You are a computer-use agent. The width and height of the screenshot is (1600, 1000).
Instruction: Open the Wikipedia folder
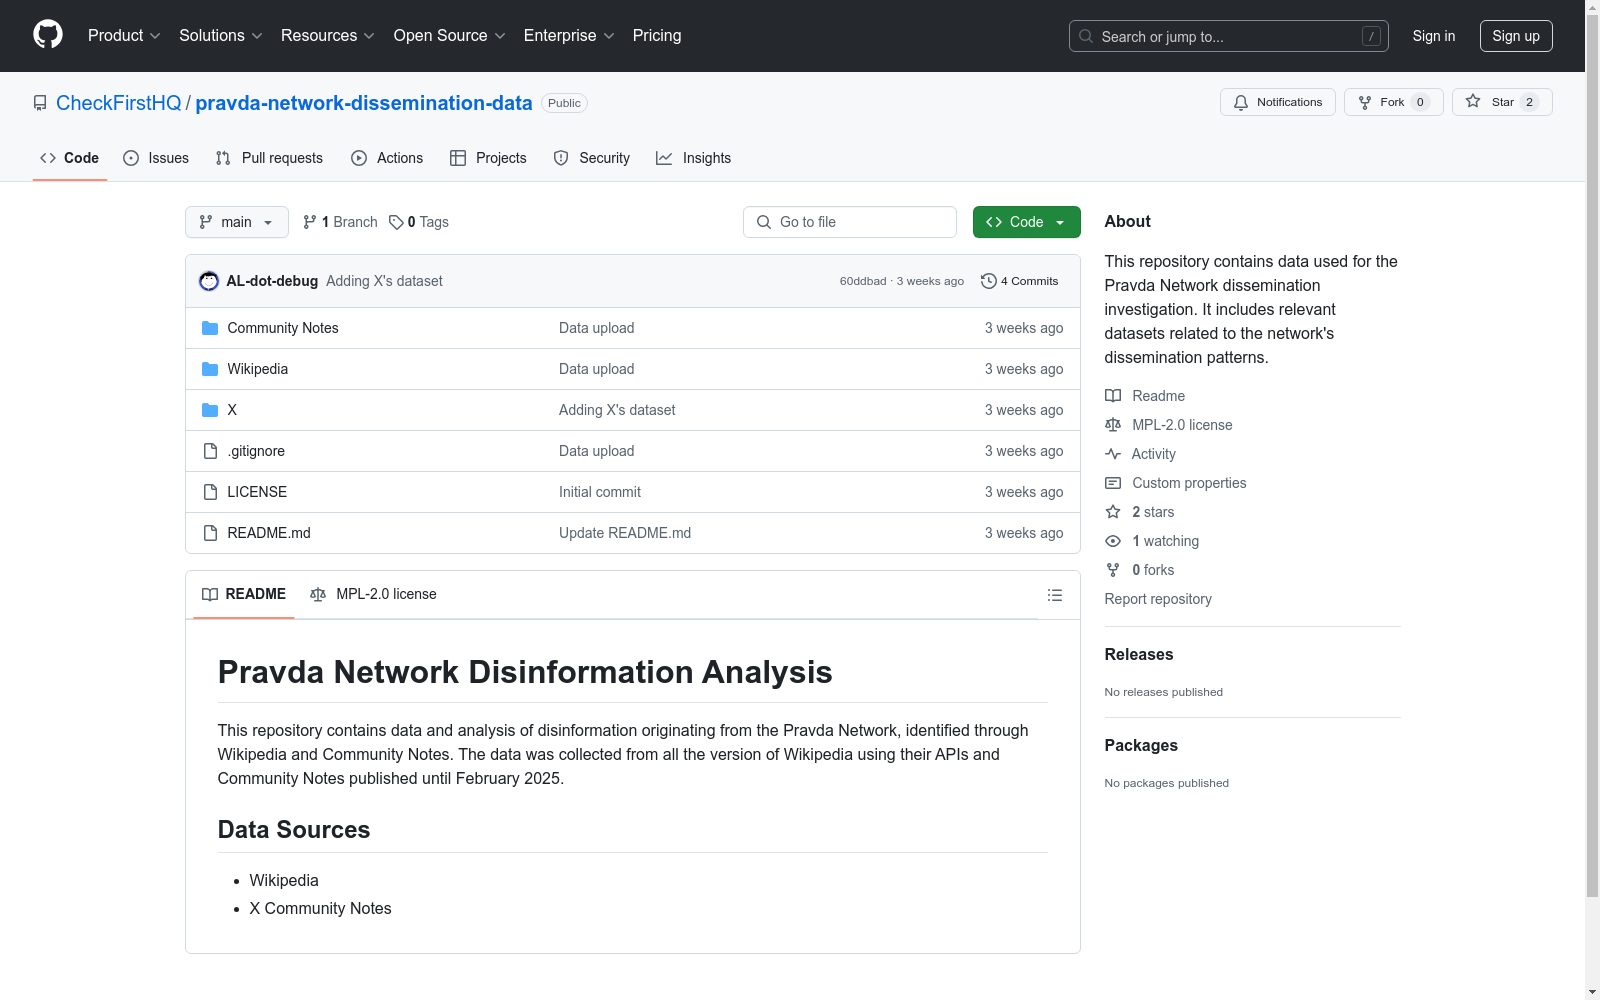click(258, 369)
